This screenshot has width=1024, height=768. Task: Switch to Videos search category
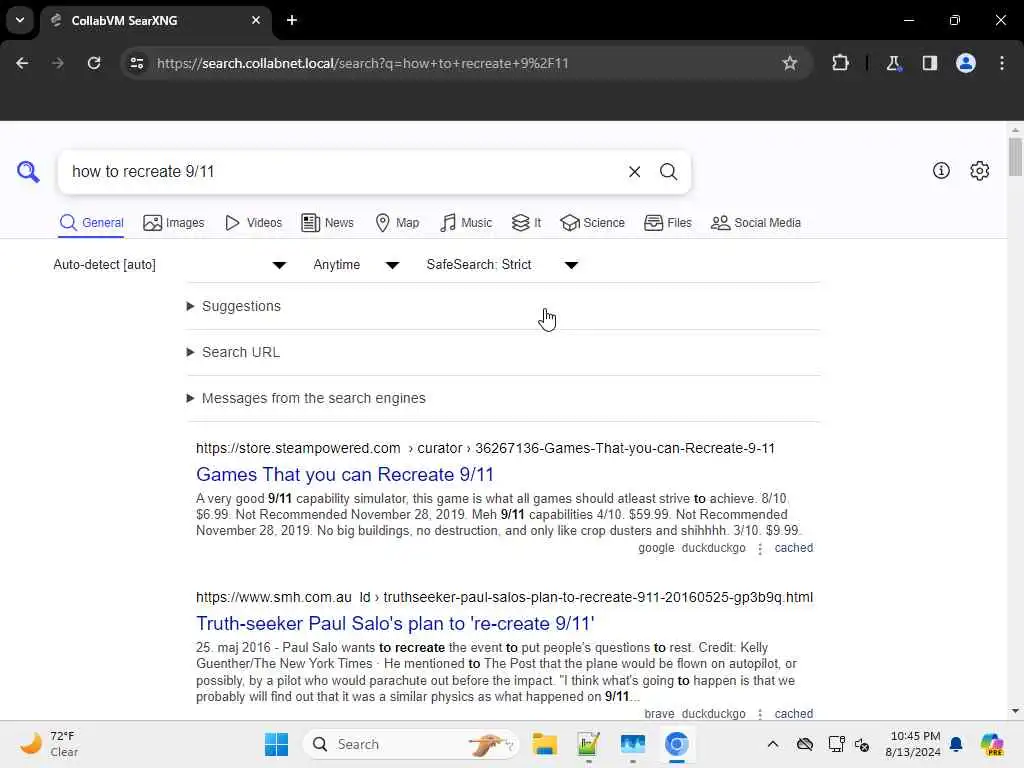253,223
